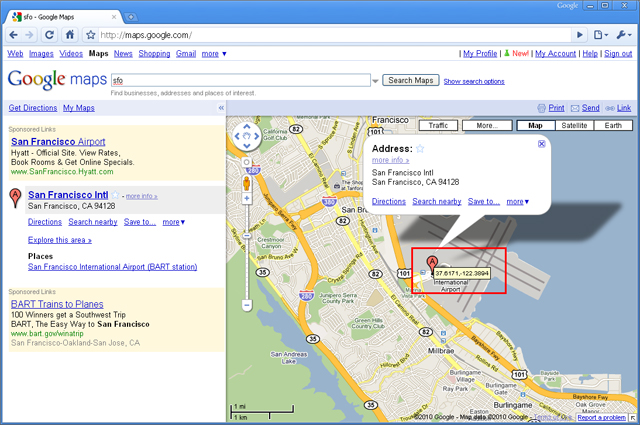
Task: Open a new tab with the plus button
Action: [131, 17]
